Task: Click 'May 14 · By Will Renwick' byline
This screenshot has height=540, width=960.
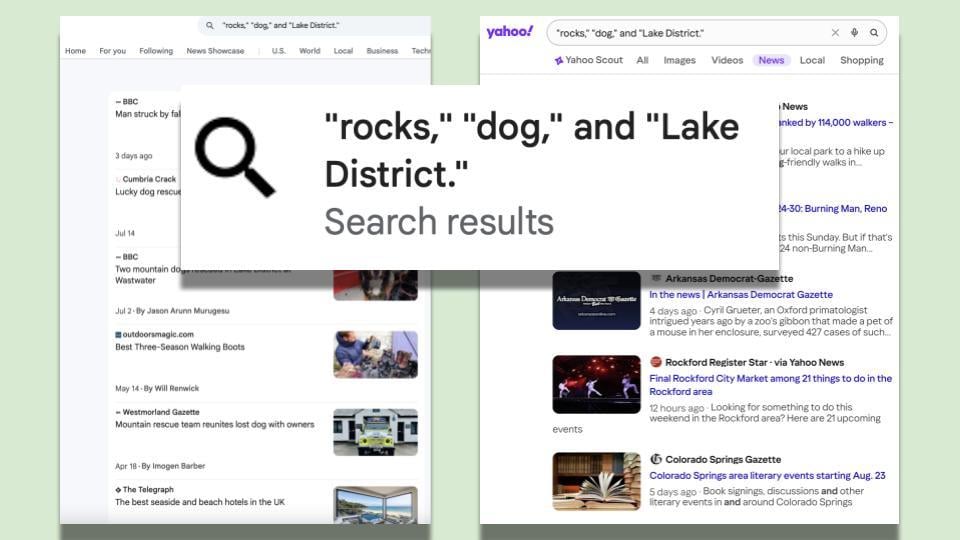Action: pyautogui.click(x=157, y=388)
